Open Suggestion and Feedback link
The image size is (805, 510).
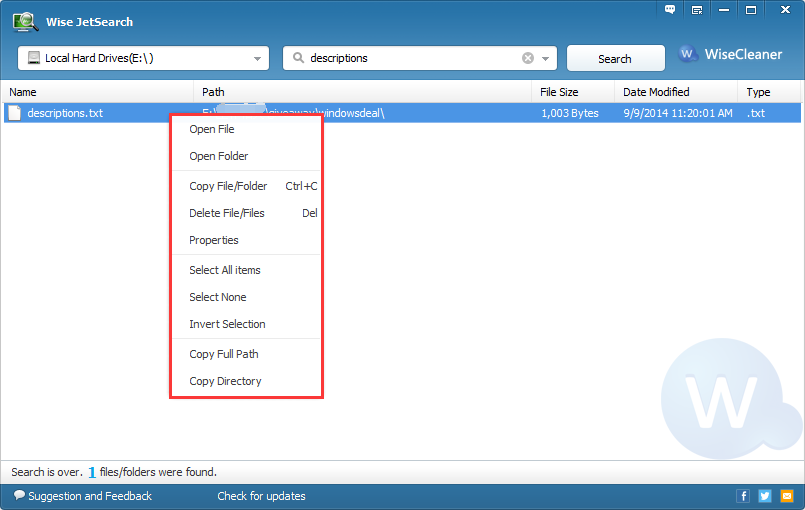click(83, 496)
